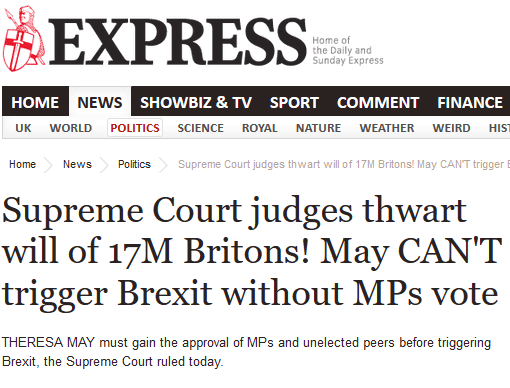Click the EXPRESS masthead wordmark
The image size is (510, 388).
(177, 42)
